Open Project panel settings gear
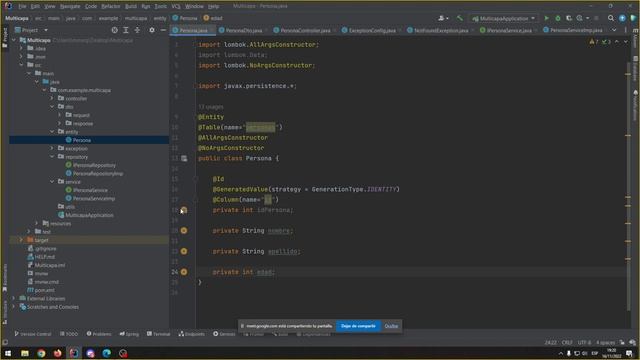Viewport: 640px width, 360px height. point(152,30)
